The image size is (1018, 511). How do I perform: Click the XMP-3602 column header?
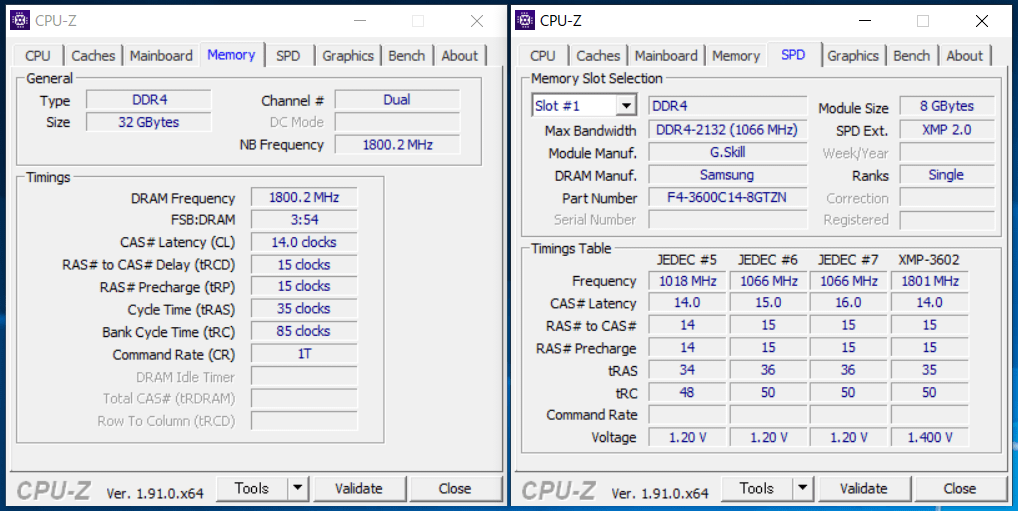click(929, 260)
